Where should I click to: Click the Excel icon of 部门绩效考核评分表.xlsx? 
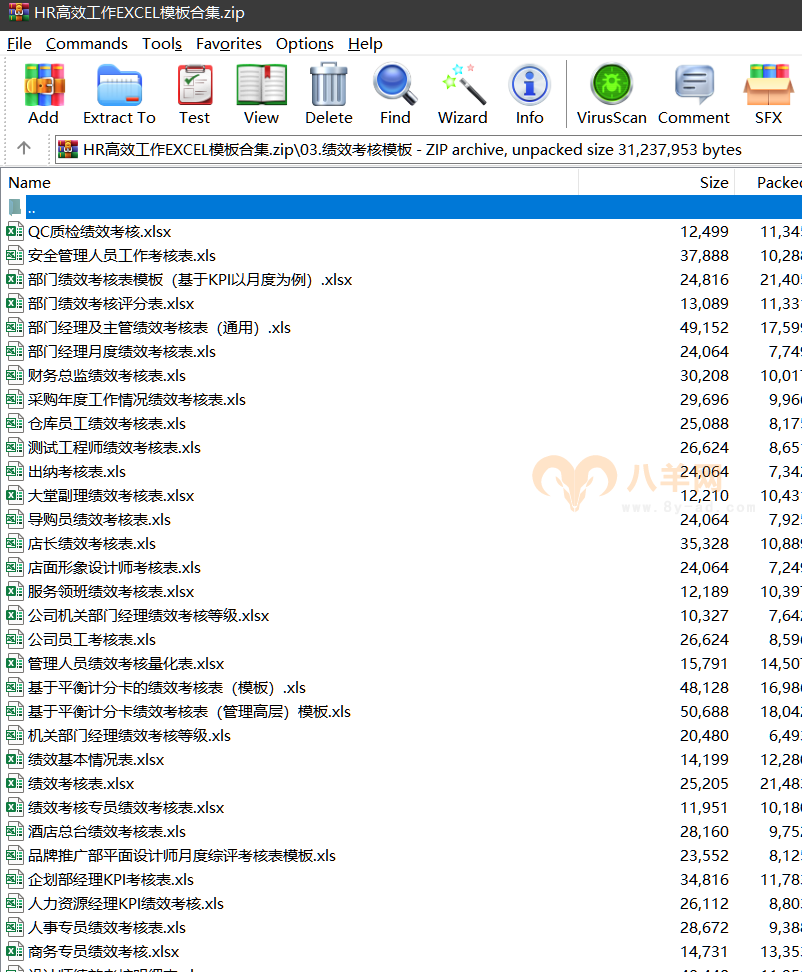point(15,304)
